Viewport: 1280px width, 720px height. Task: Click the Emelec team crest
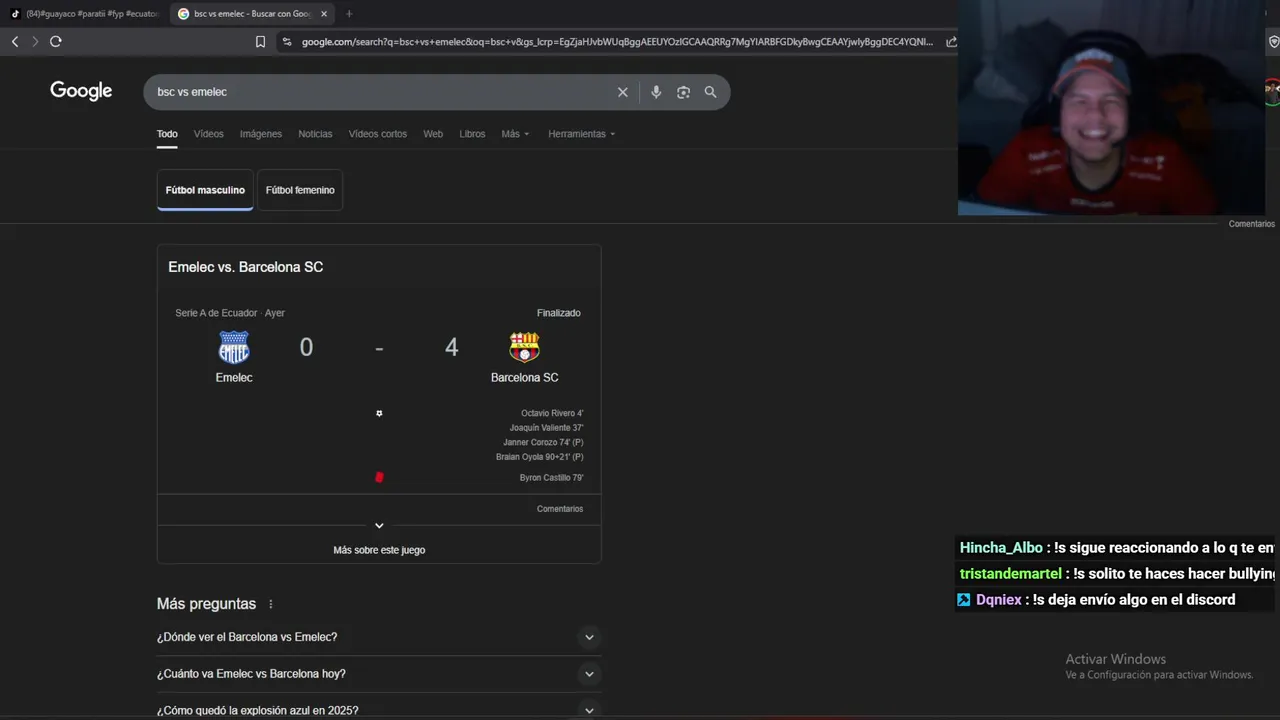click(234, 348)
